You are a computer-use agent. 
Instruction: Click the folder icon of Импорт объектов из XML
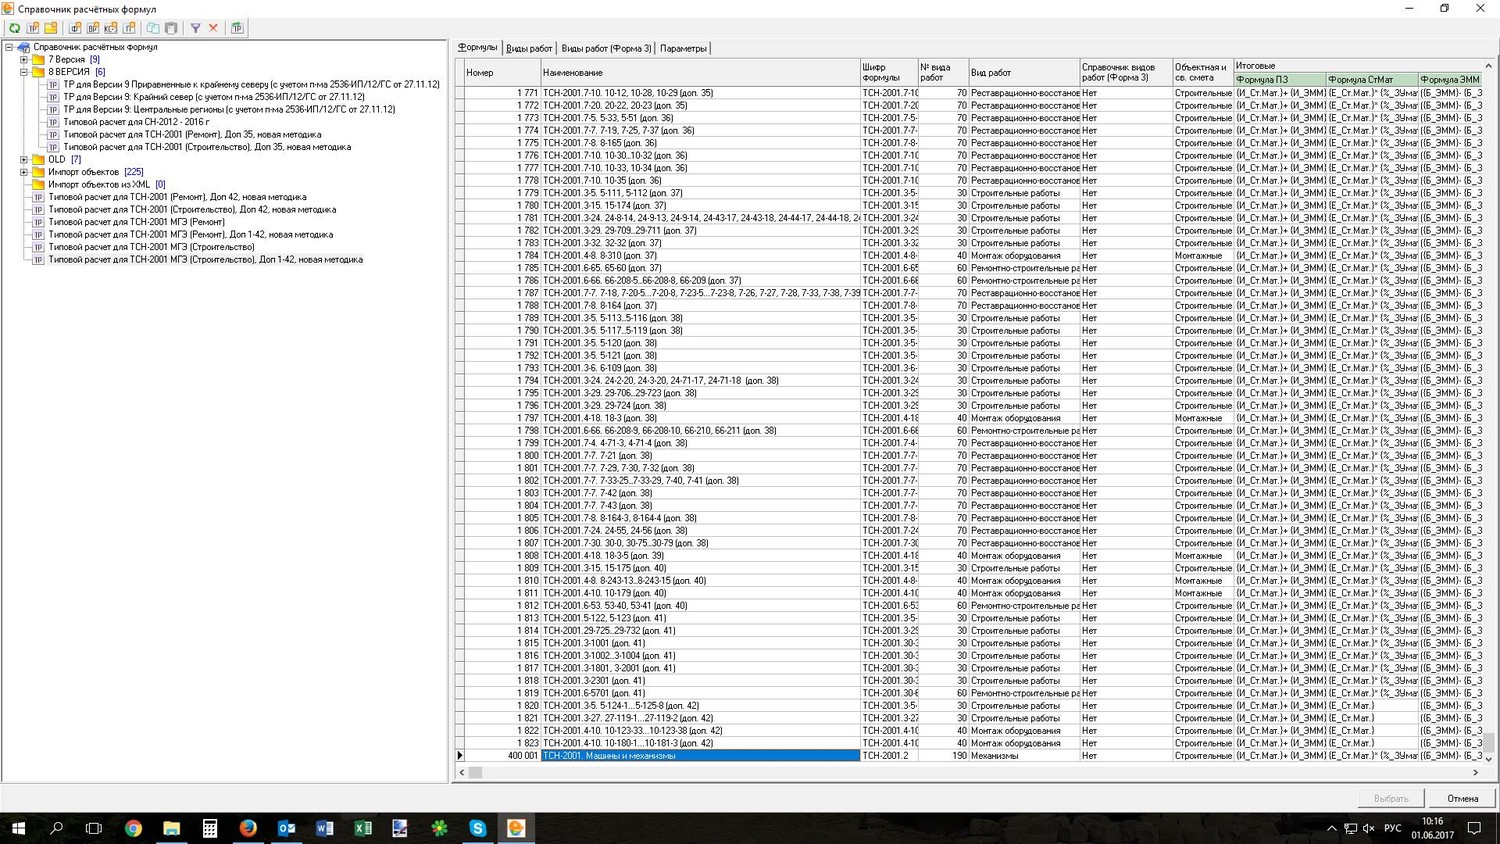[x=38, y=185]
